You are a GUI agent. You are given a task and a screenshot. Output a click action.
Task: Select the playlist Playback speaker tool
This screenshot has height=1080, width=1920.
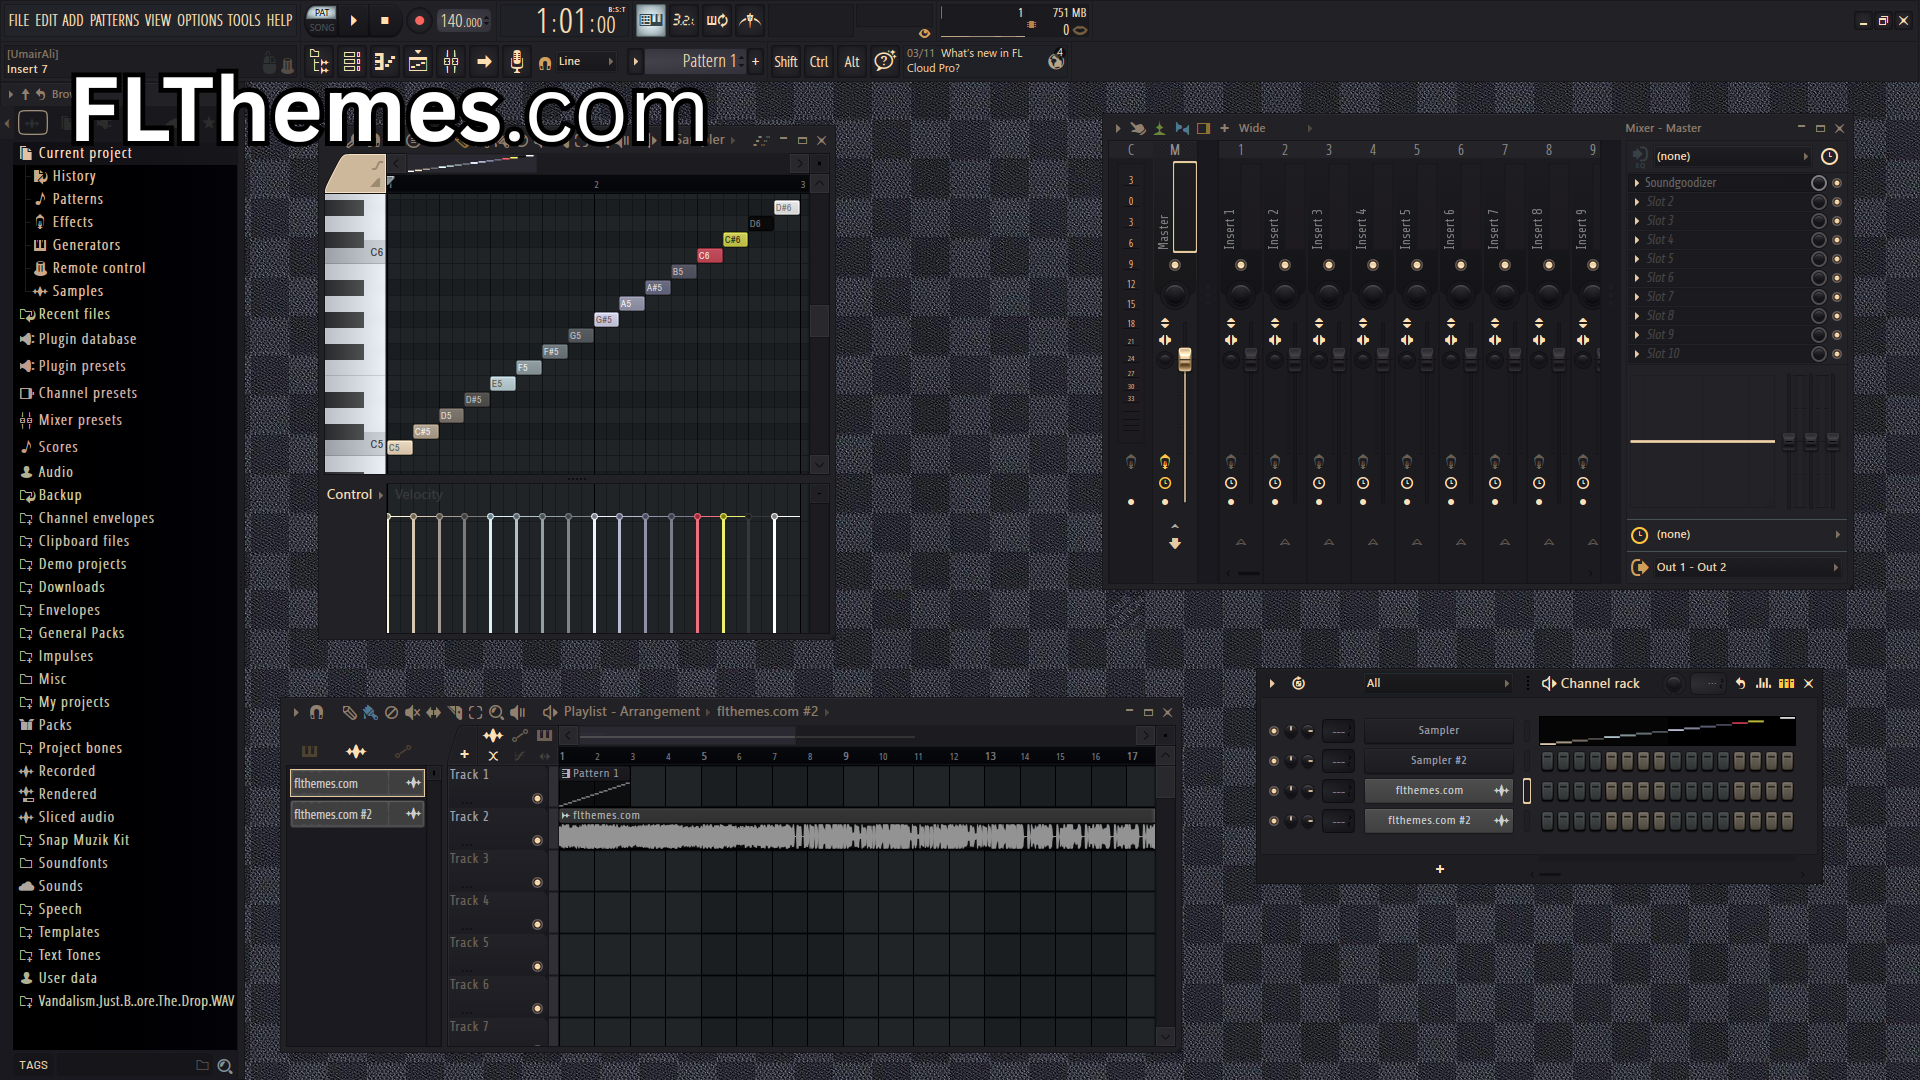pyautogui.click(x=517, y=712)
